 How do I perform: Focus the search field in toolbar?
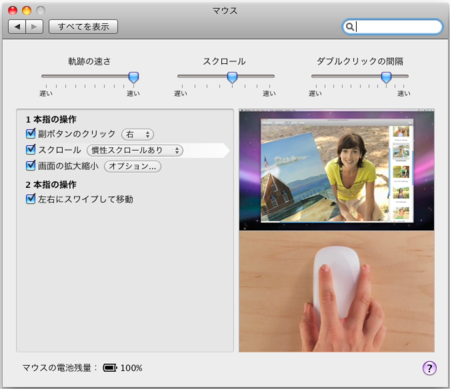(392, 27)
